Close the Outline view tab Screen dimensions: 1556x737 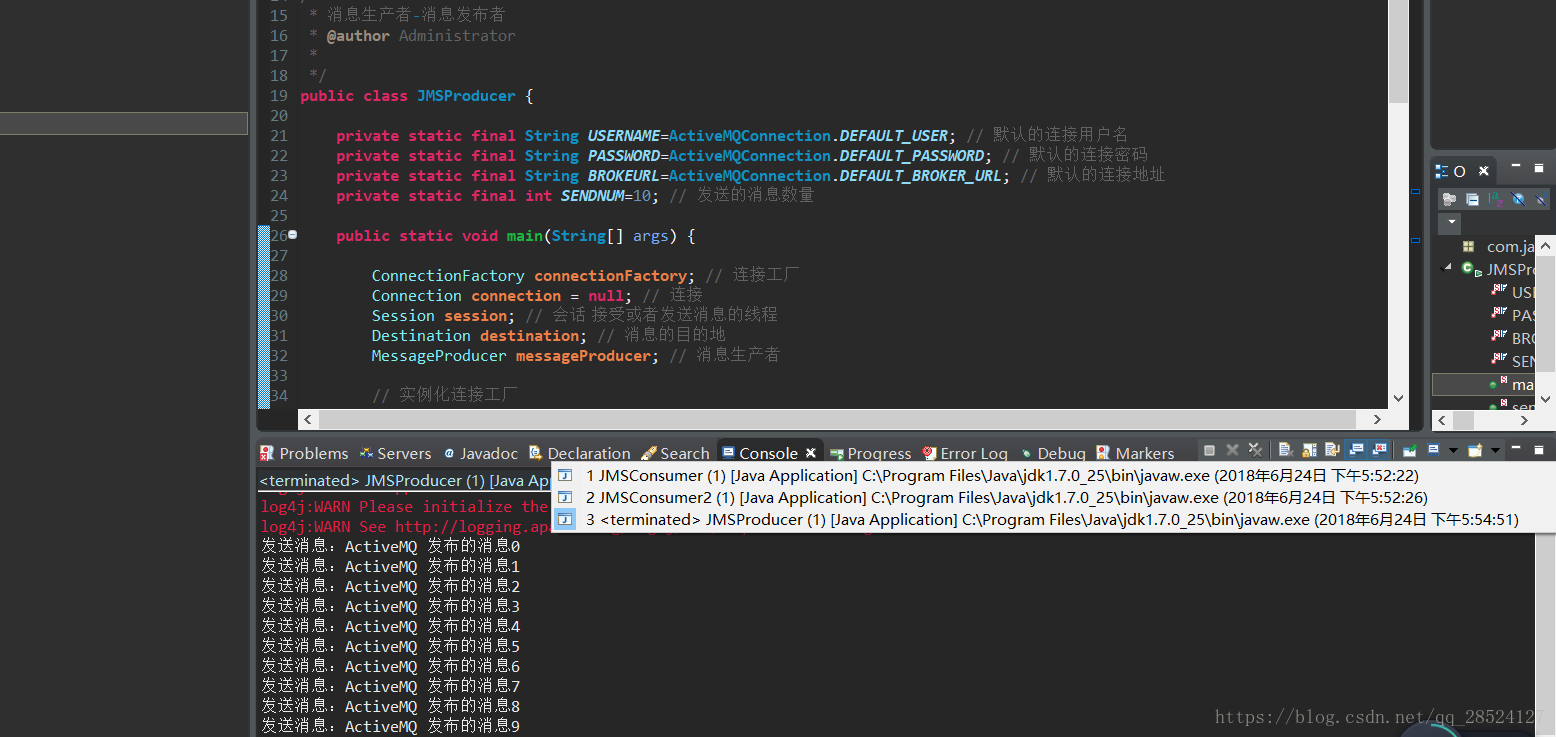coord(1484,171)
